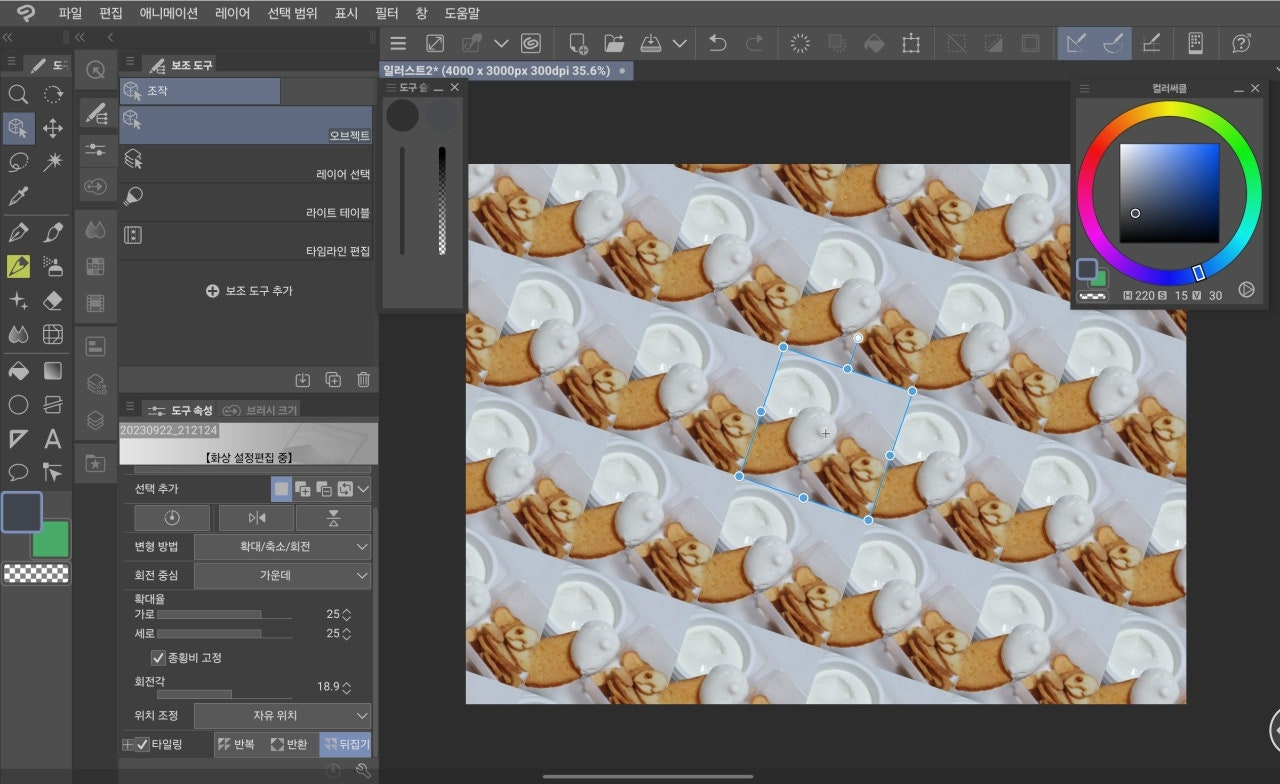This screenshot has height=784, width=1280.
Task: Open file with folder icon in command bar
Action: click(614, 43)
